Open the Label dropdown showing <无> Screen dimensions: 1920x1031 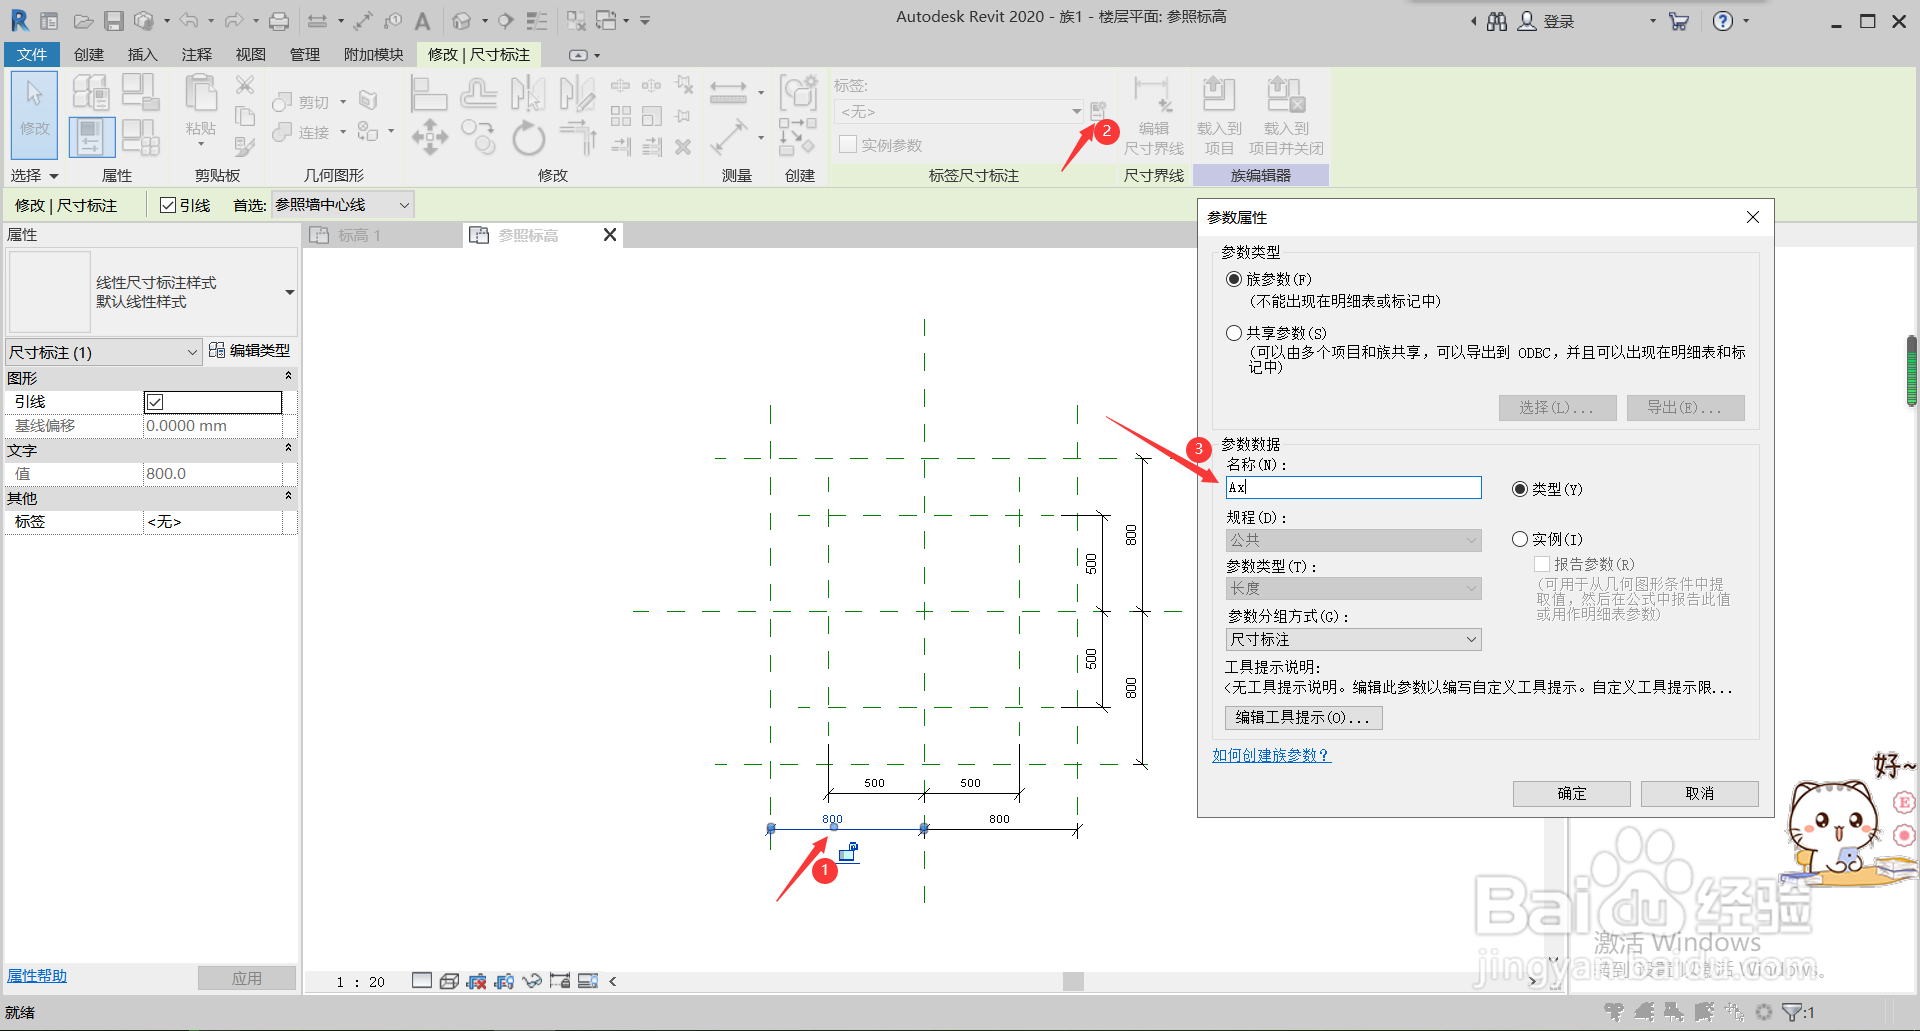pos(960,111)
